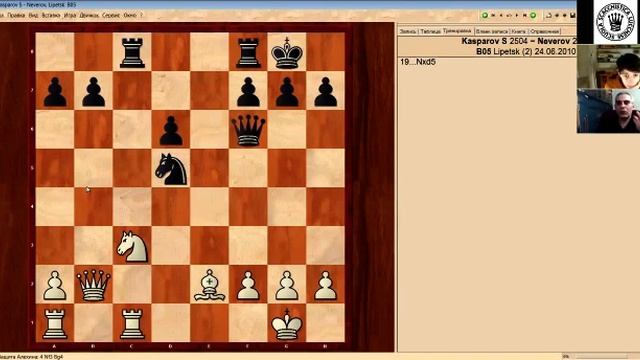This screenshot has height=360, width=640.
Task: Select the white queen on b2
Action: 93,285
